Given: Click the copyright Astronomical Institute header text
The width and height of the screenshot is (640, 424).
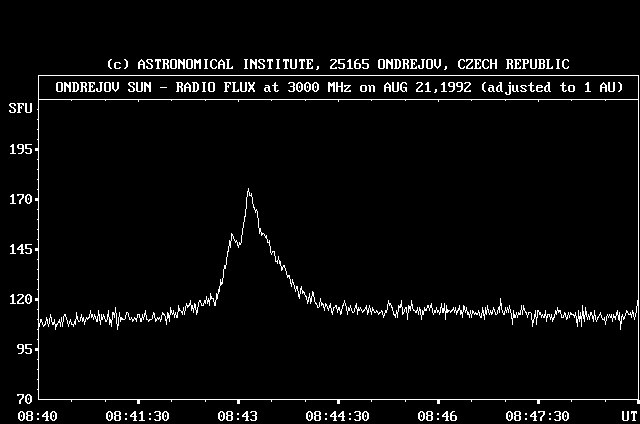Looking at the screenshot, I should point(338,64).
